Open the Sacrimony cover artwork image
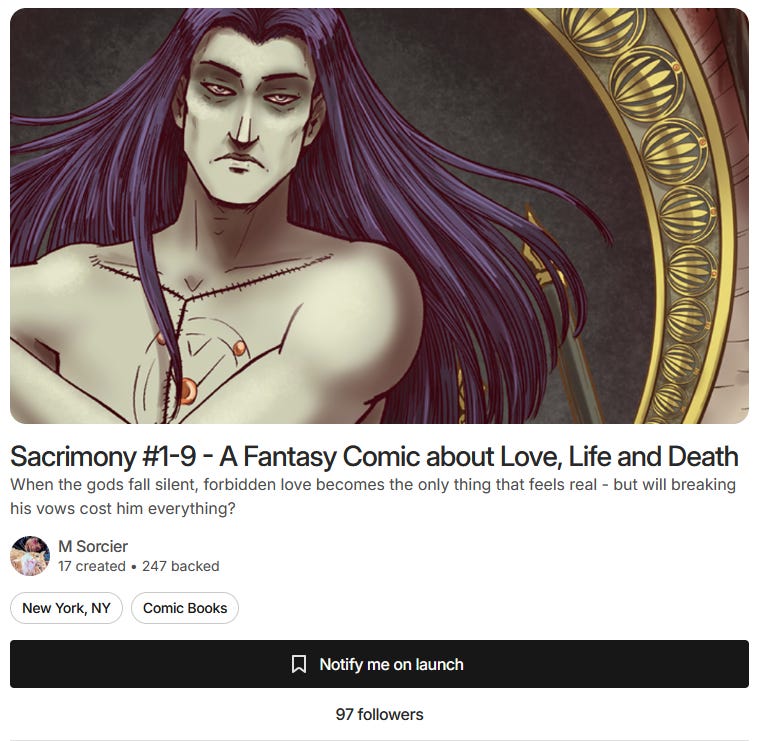Image resolution: width=761 pixels, height=741 pixels. [x=379, y=216]
